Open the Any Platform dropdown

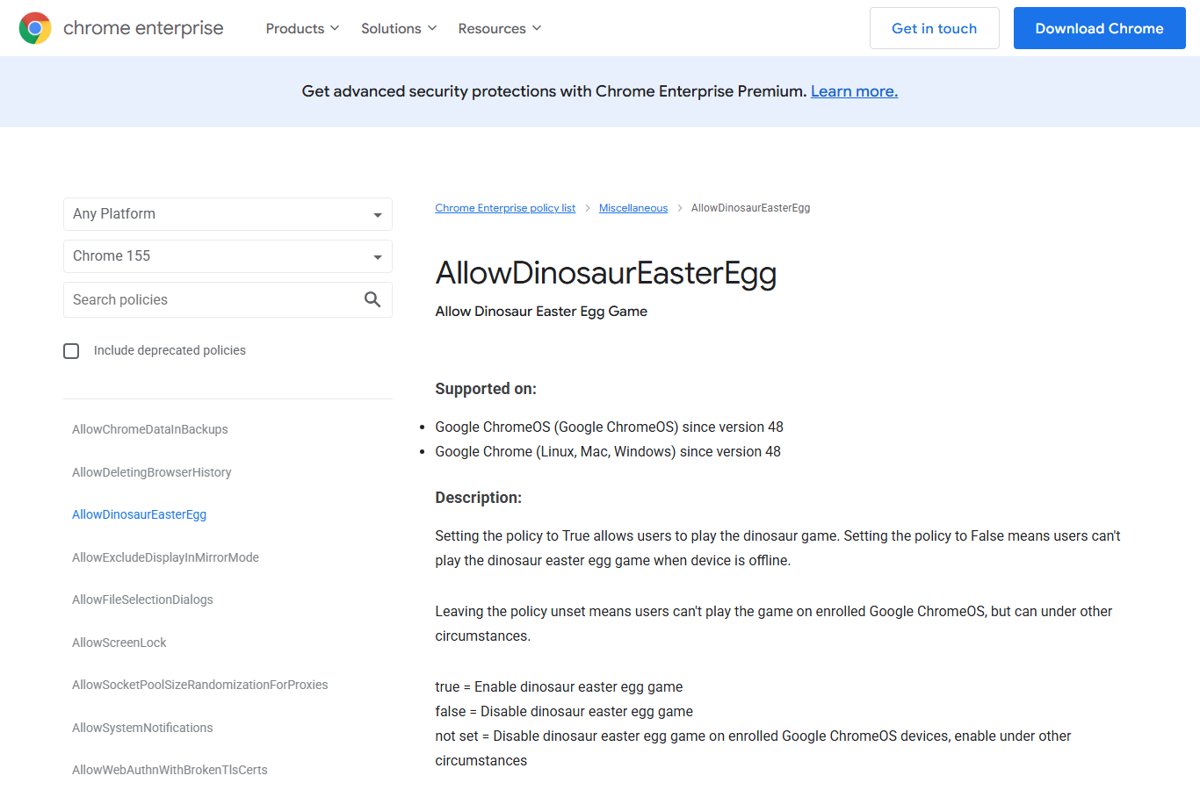pyautogui.click(x=228, y=214)
